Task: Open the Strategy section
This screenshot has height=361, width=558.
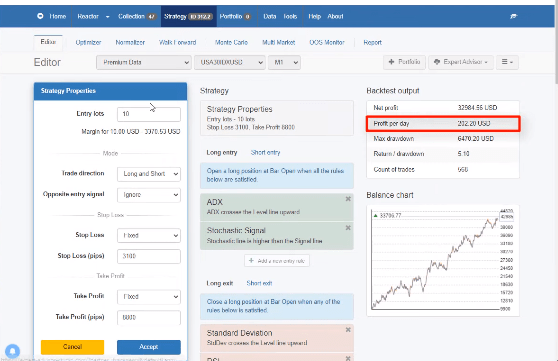Action: 188,16
